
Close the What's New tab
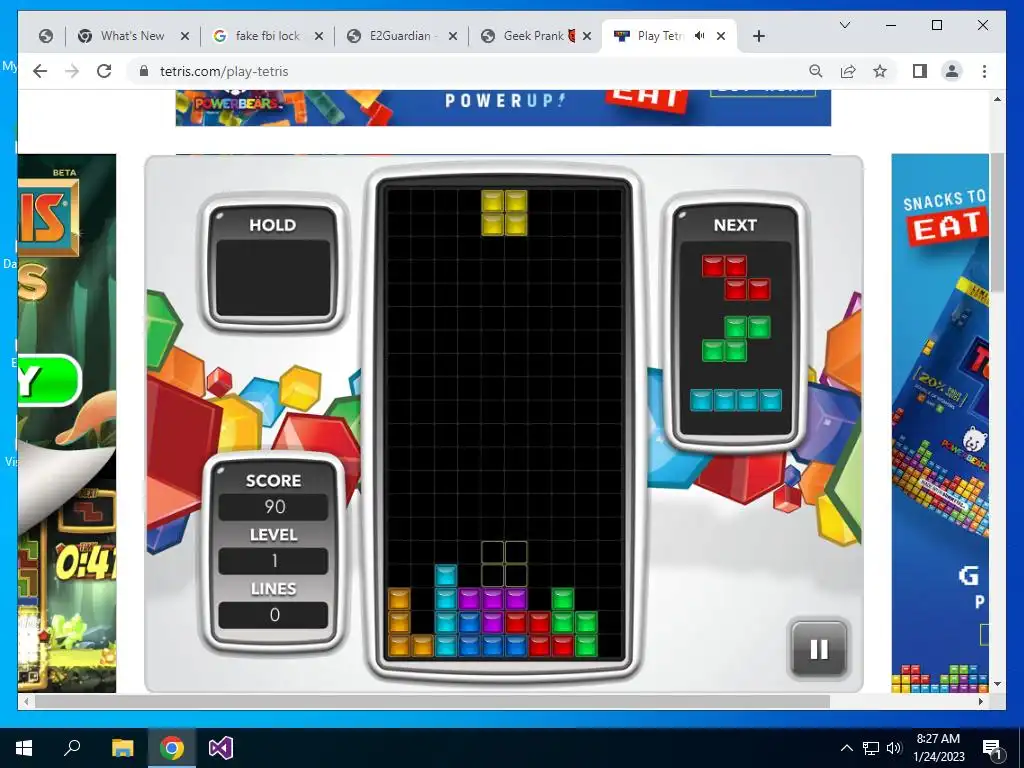coord(185,36)
